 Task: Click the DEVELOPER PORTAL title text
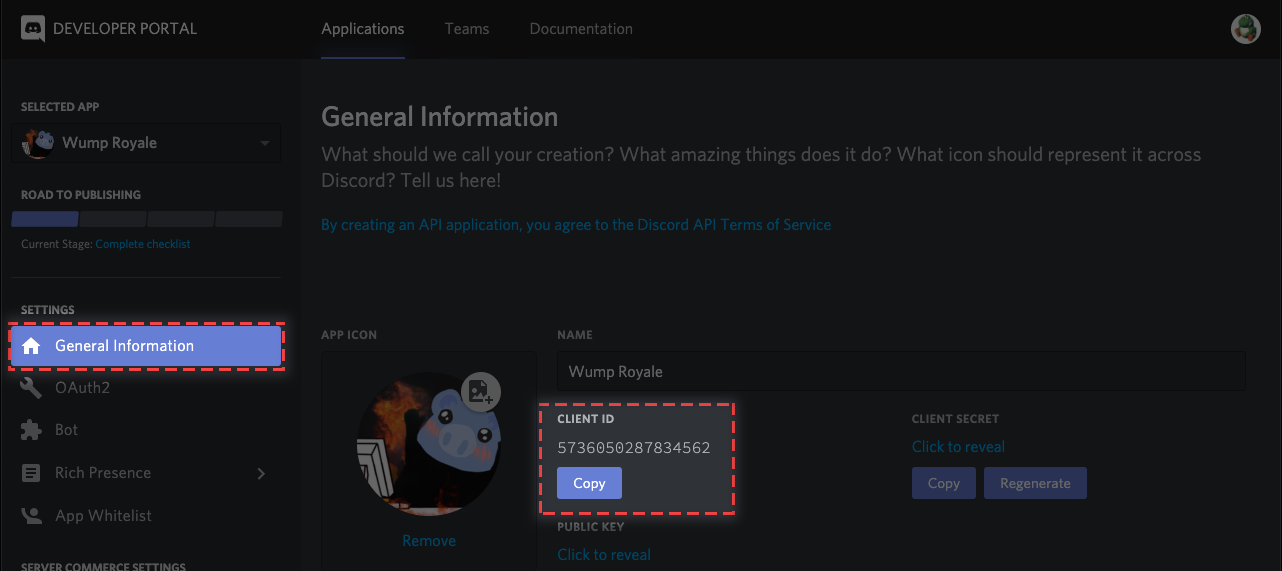coord(125,29)
